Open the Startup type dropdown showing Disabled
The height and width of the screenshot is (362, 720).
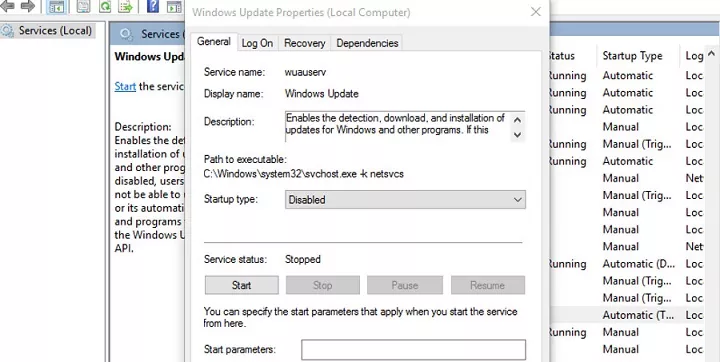pyautogui.click(x=405, y=200)
